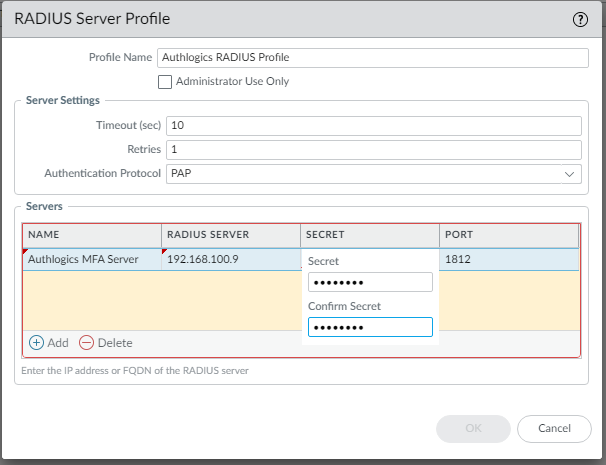Click the Profile Name input field
Viewport: 606px width, 465px height.
point(373,58)
